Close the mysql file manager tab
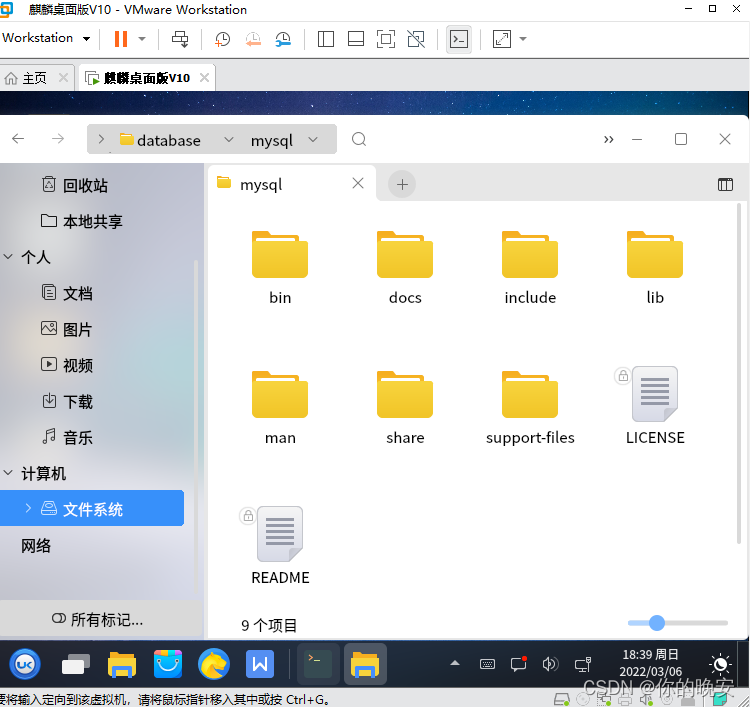Viewport: 750px width, 707px height. 358,183
